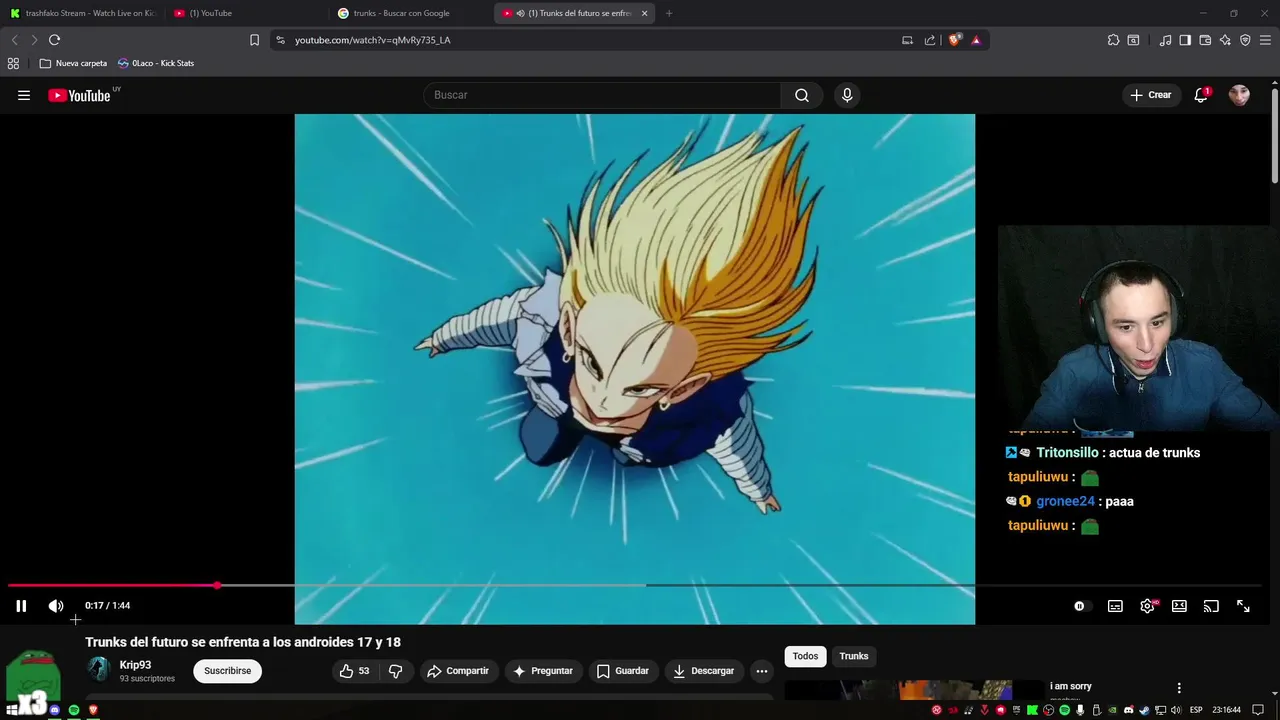Click the Preguntar button

pyautogui.click(x=543, y=671)
